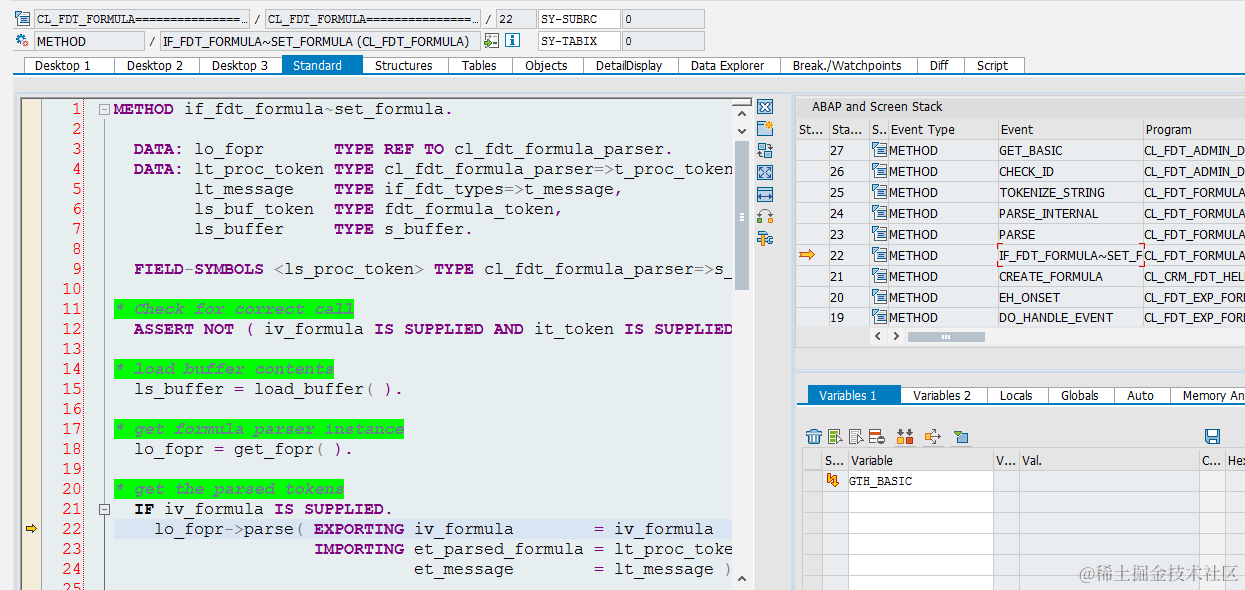Click the program list icon at top-left header

point(22,19)
